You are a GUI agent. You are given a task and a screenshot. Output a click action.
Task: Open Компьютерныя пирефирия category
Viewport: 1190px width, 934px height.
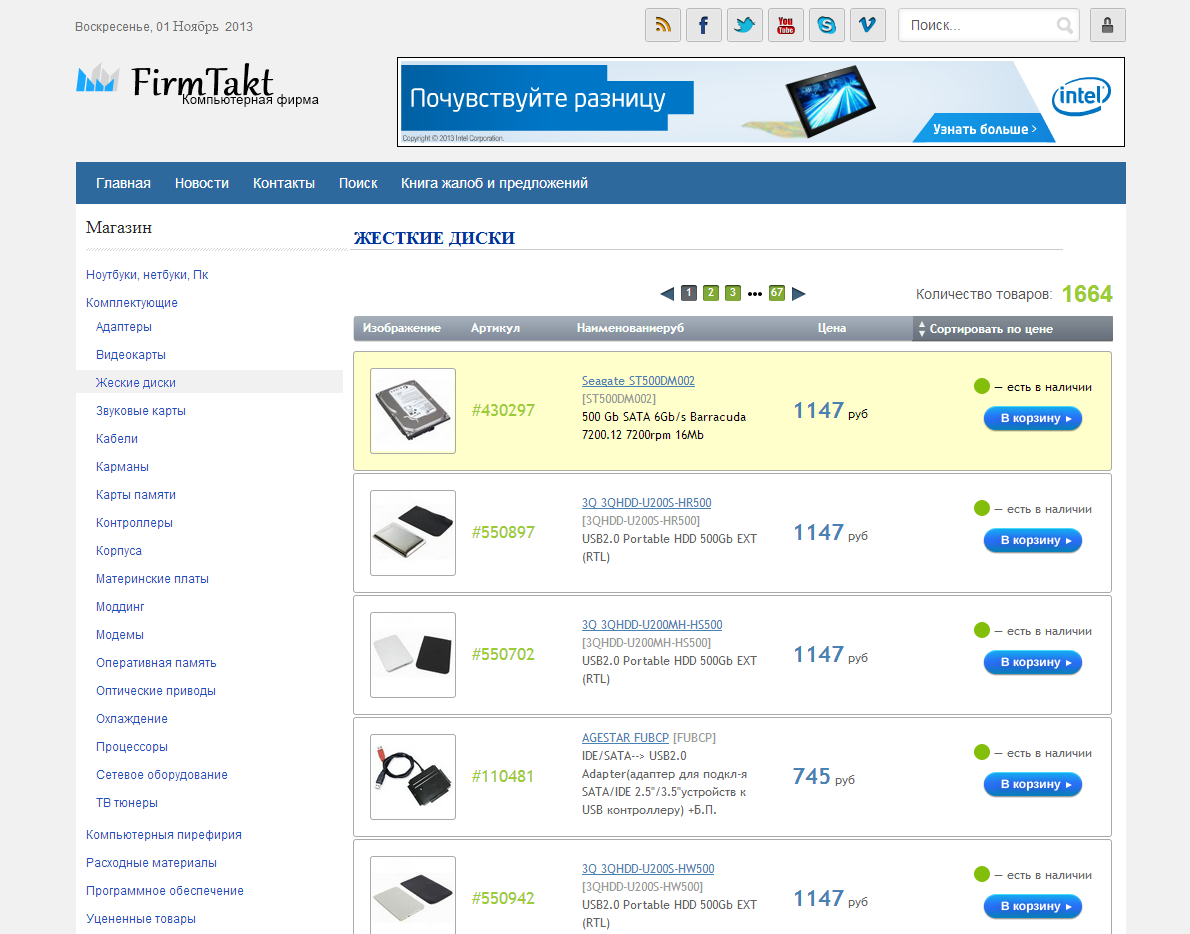tap(164, 835)
